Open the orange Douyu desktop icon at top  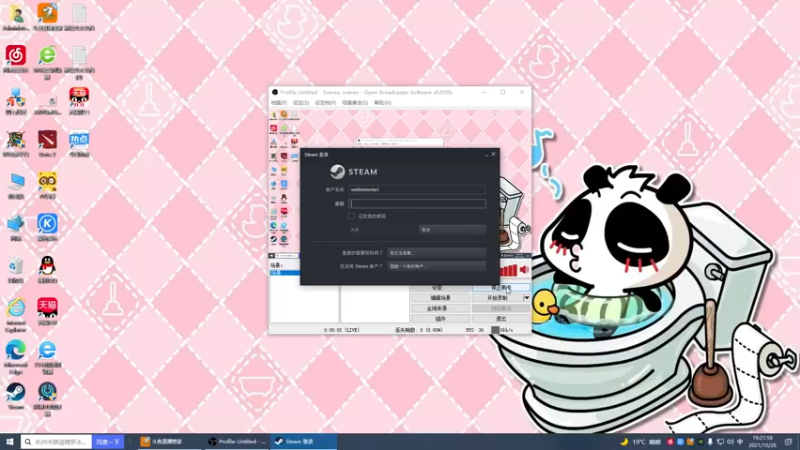47,13
